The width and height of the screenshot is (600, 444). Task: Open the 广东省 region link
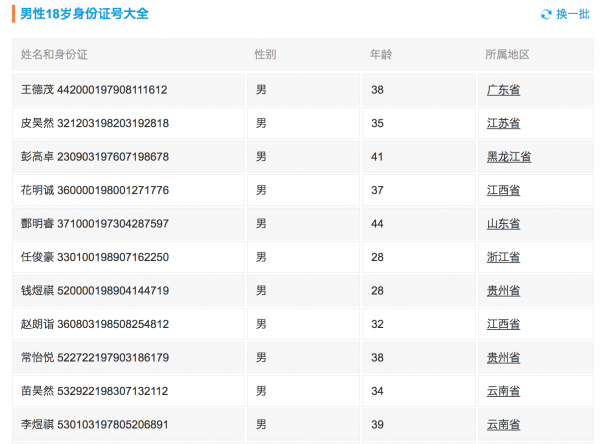[503, 90]
